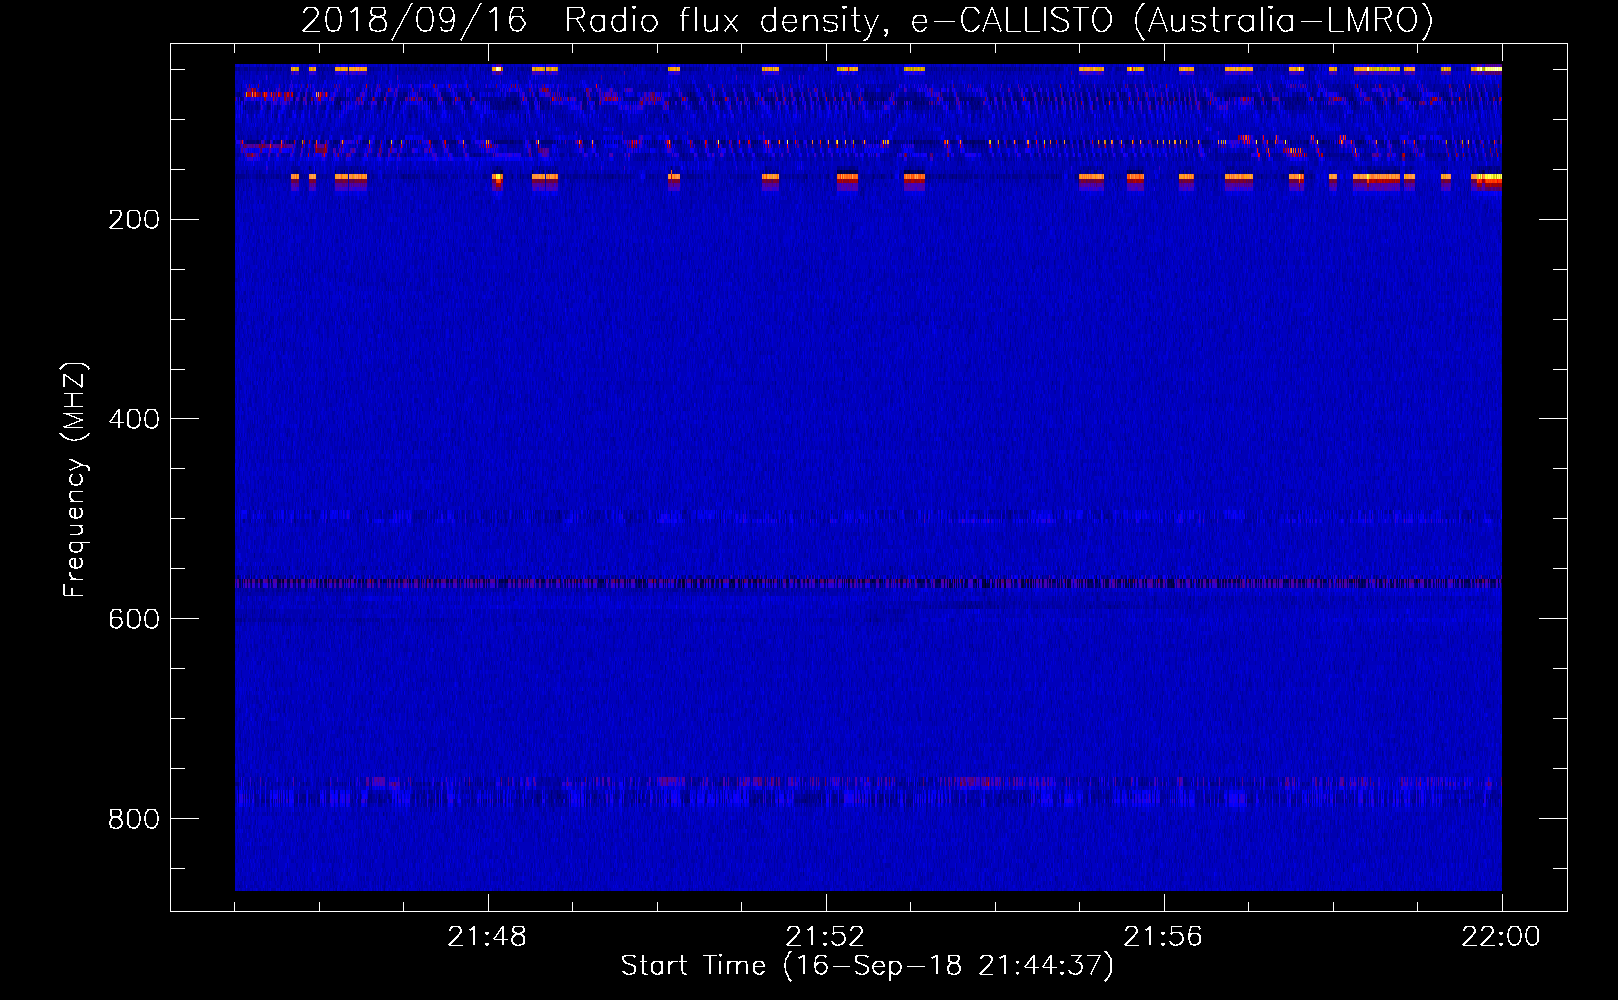Screen dimensions: 1618x1000
Task: Click the '21:48' time tick label
Action: [487, 937]
